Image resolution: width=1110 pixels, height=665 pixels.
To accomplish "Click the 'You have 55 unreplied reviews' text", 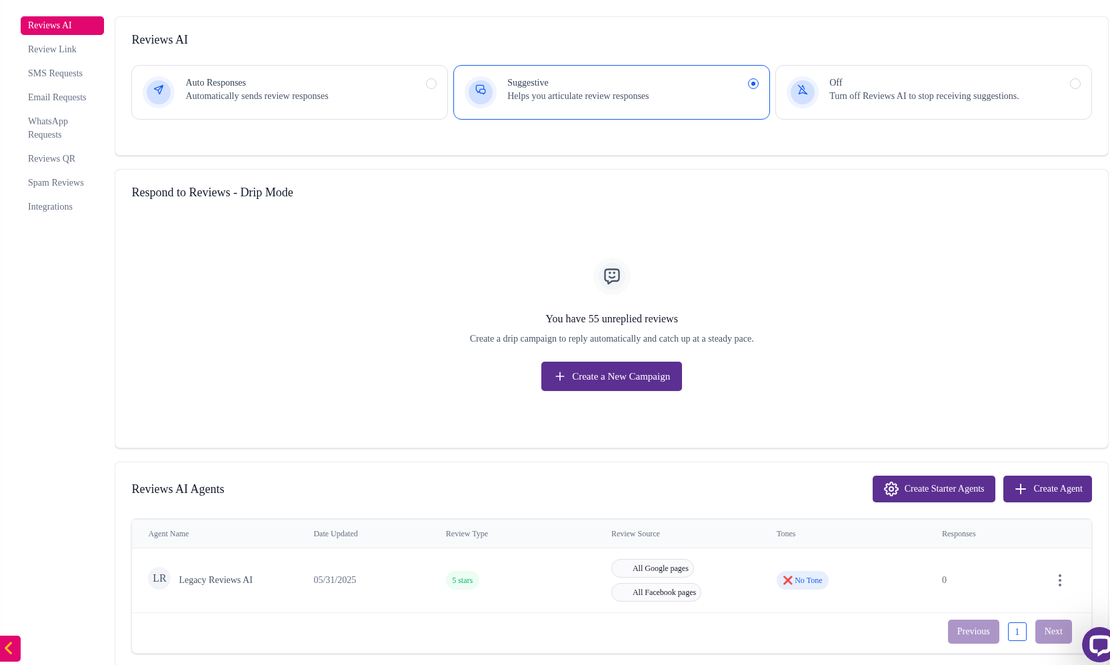I will (612, 319).
